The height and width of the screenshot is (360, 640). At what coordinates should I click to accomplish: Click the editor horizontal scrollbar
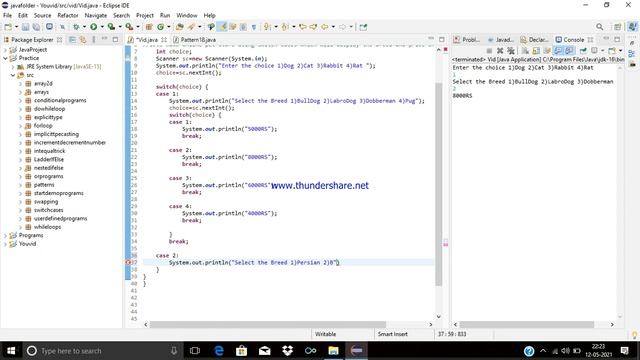(268, 324)
